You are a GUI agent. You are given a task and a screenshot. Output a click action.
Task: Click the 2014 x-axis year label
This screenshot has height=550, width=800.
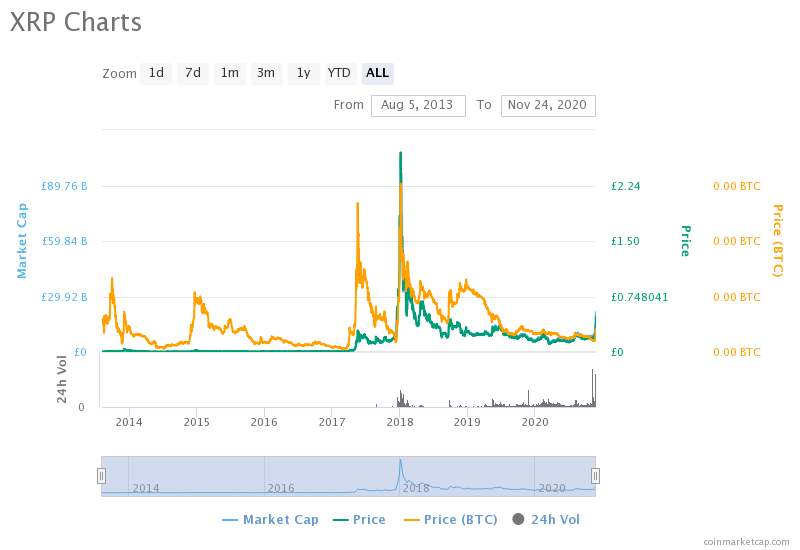(x=129, y=422)
